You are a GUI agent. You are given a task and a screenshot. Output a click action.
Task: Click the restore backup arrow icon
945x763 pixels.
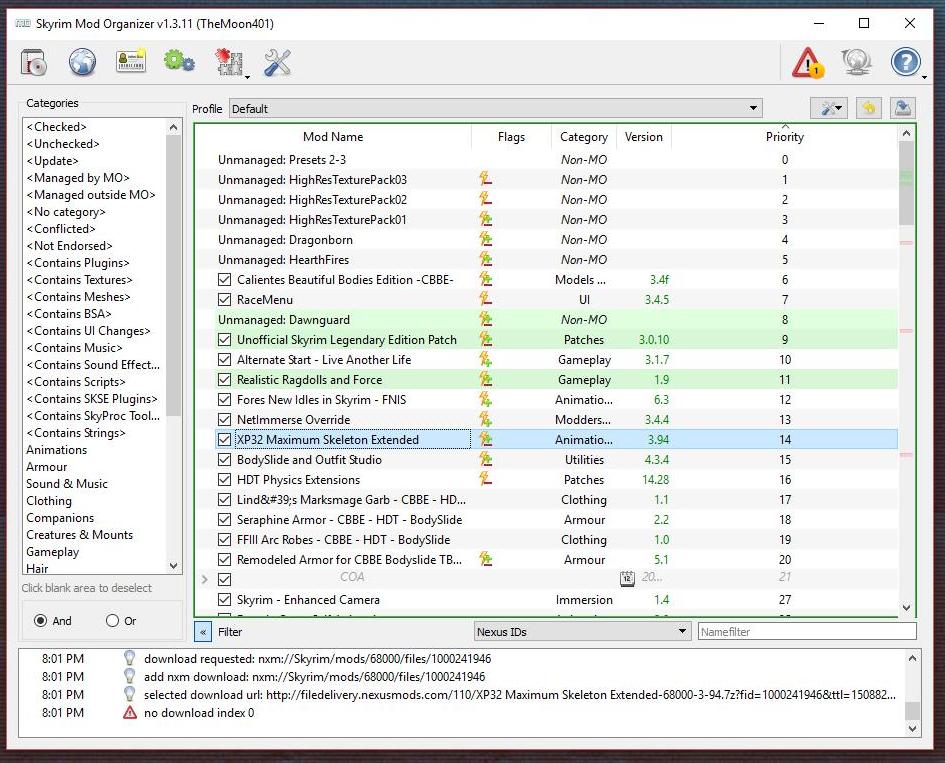tap(868, 108)
